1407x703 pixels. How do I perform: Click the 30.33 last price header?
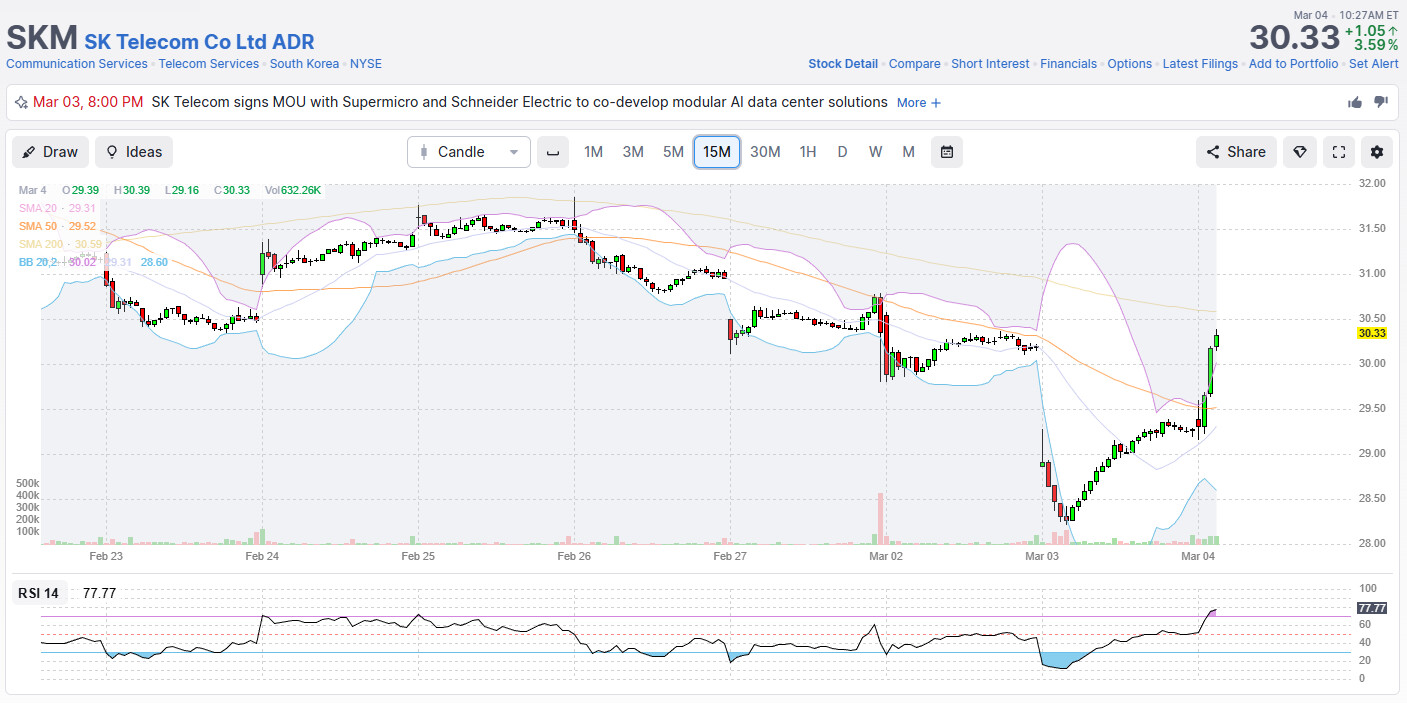tap(1294, 37)
